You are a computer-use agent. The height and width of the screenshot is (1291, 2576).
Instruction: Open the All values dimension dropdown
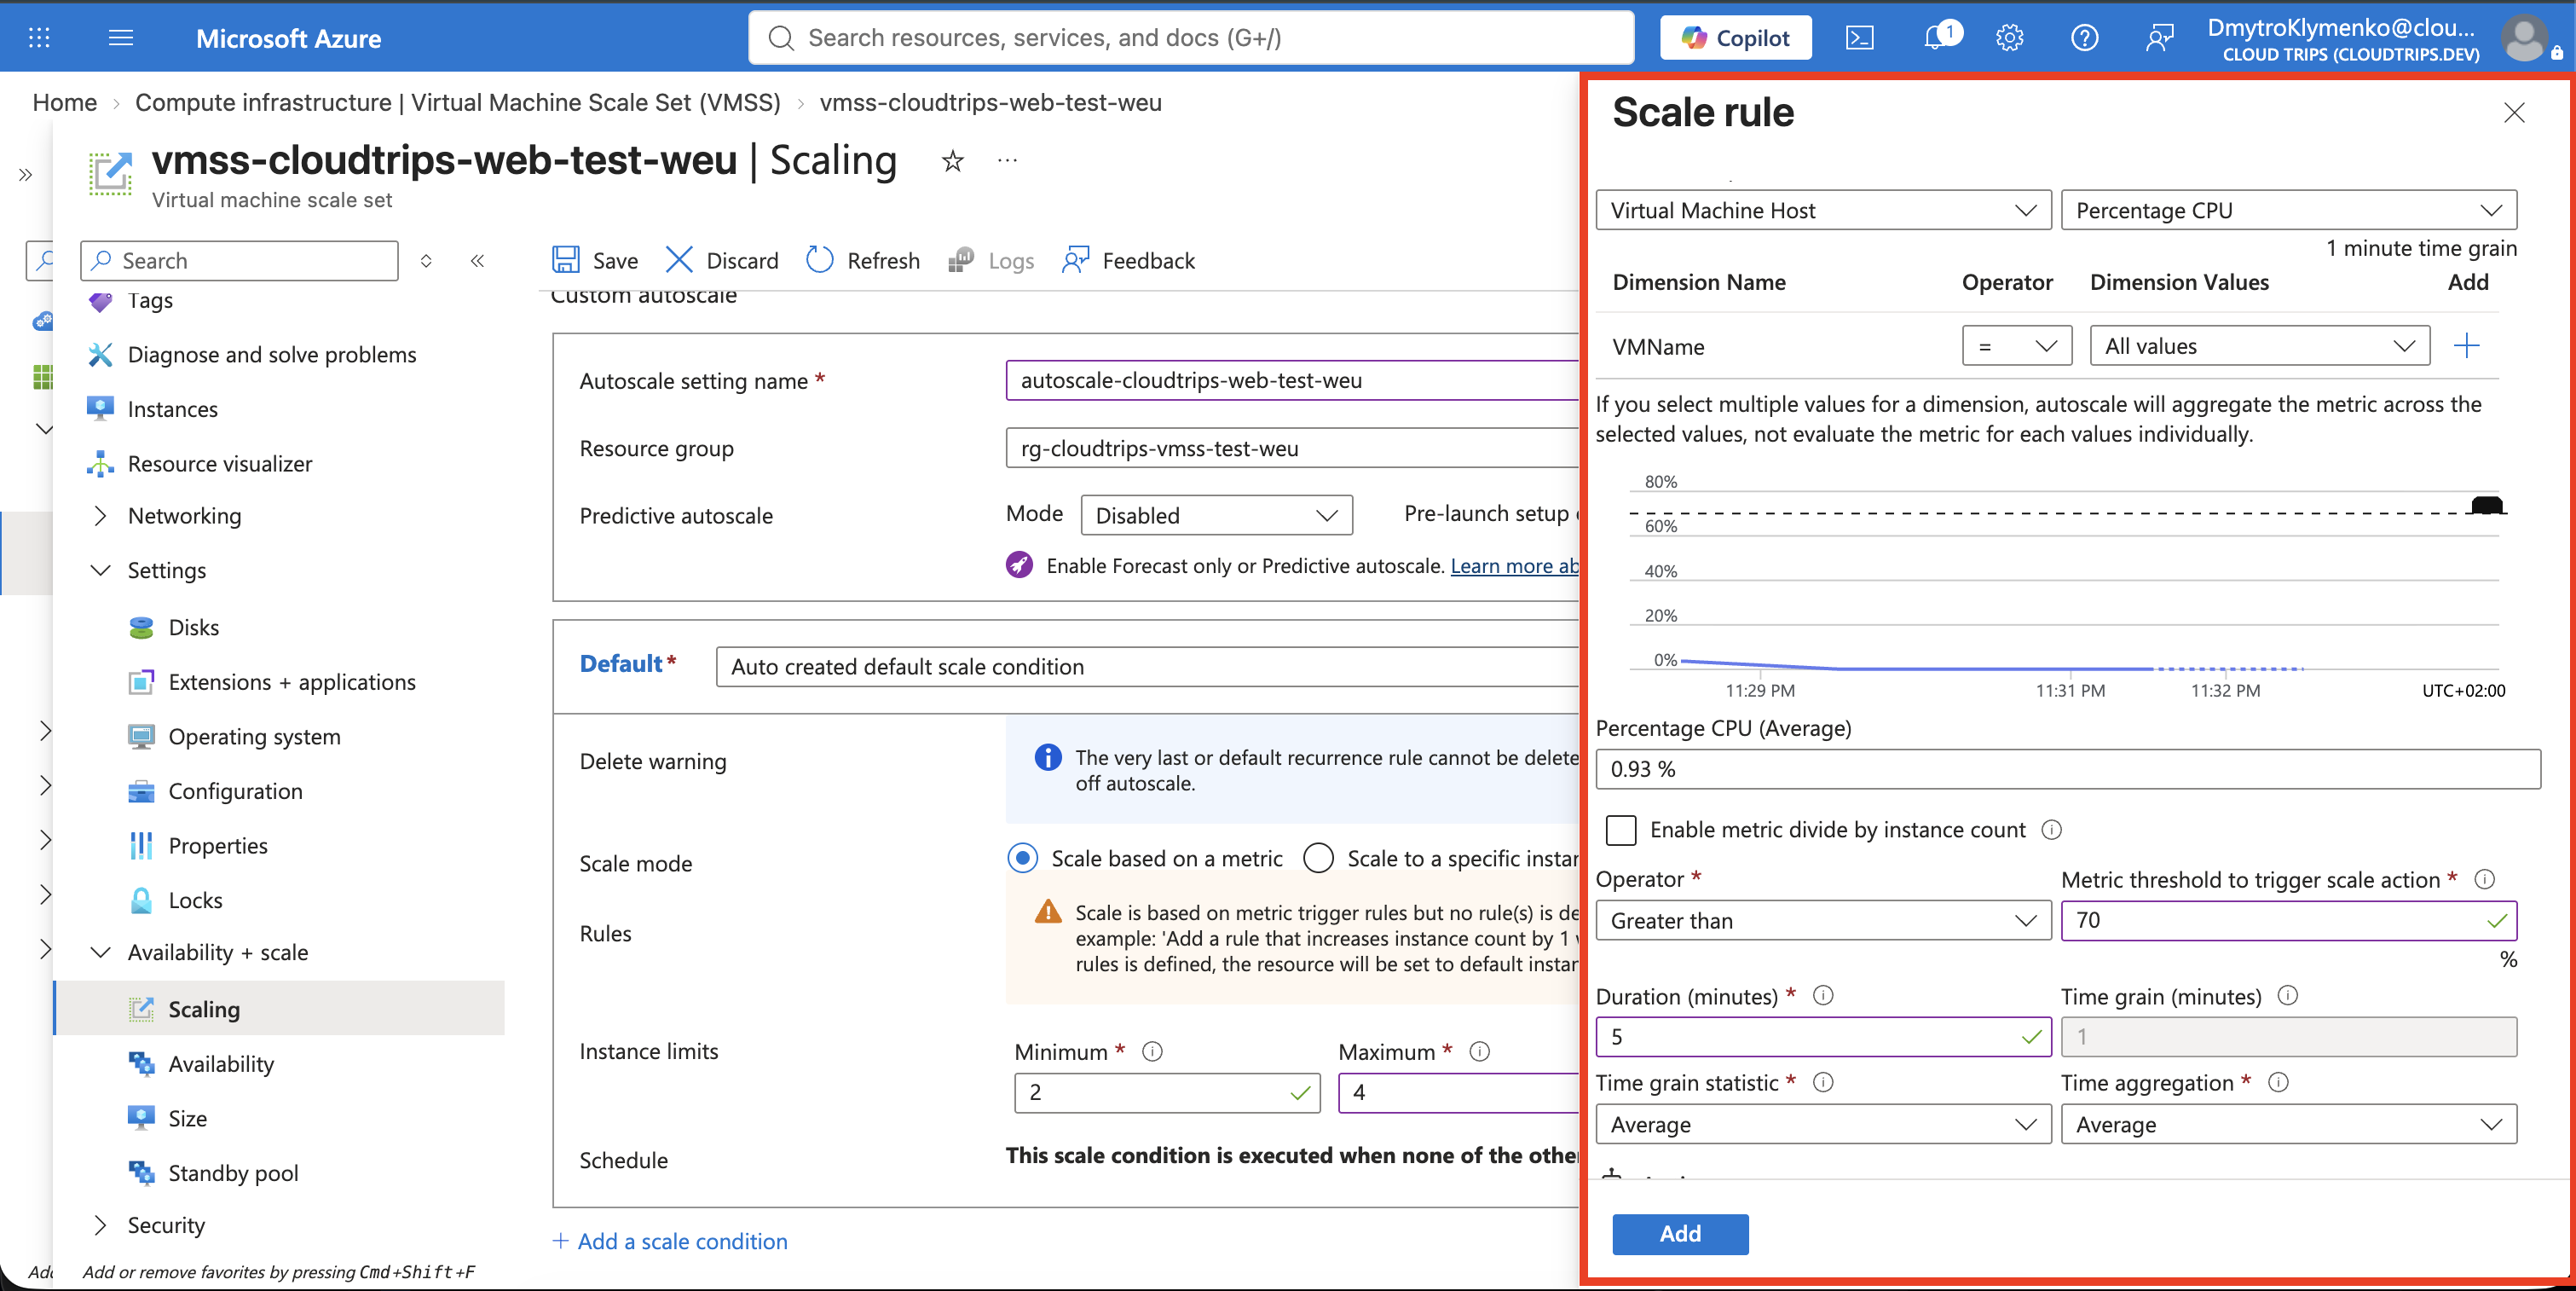(x=2259, y=346)
